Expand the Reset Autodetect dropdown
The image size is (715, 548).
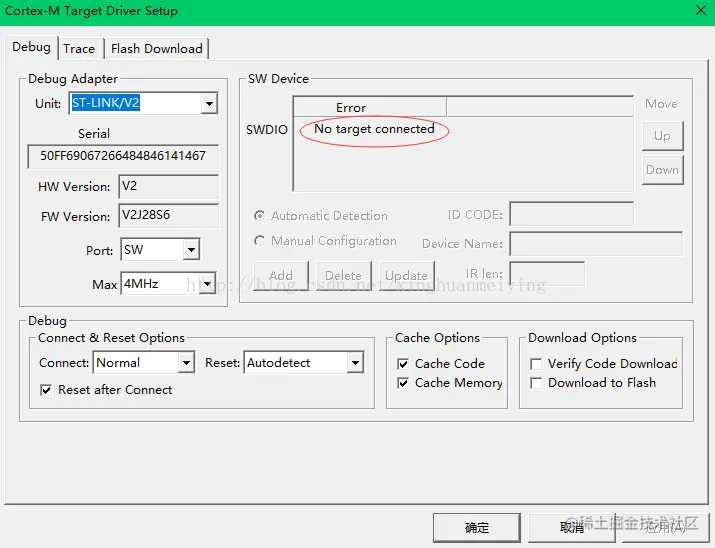click(x=355, y=363)
